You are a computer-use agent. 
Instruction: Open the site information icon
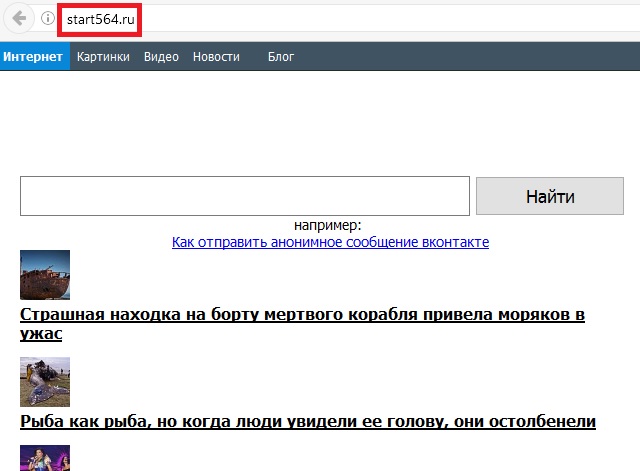[x=48, y=18]
